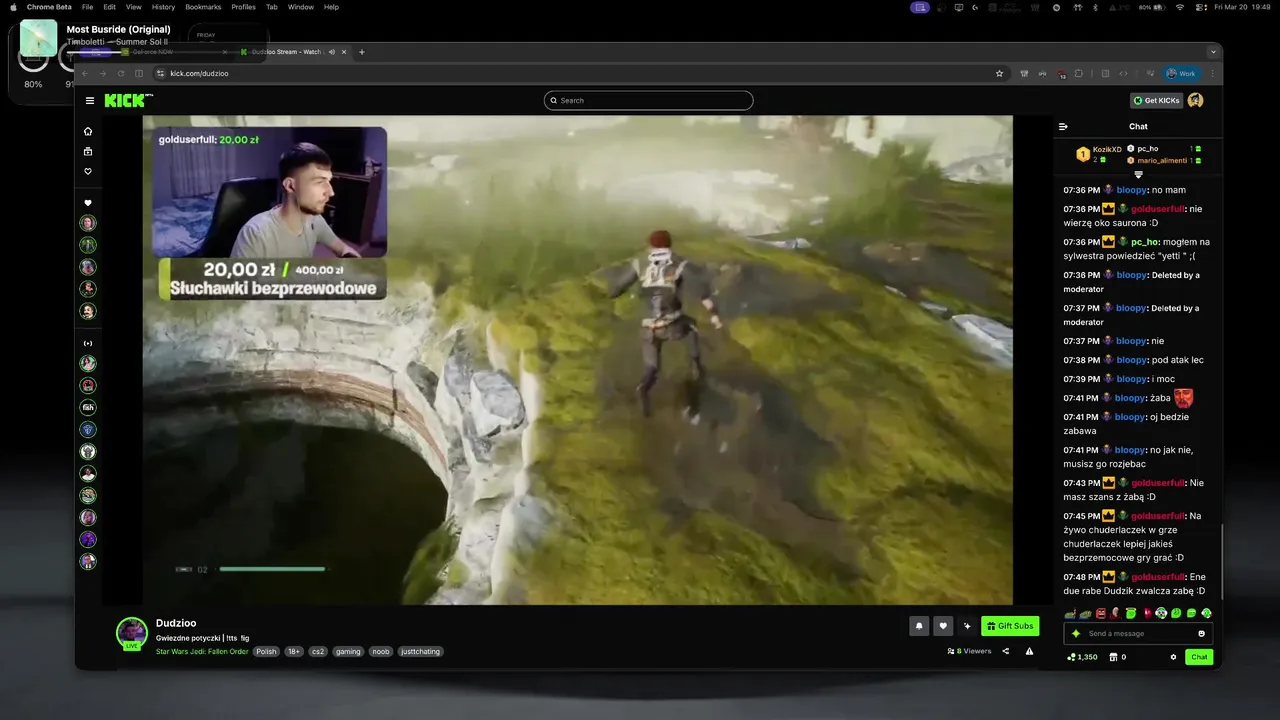The height and width of the screenshot is (720, 1280).
Task: Click the Star Wars Jedi: Fallen Order link
Action: click(x=202, y=651)
